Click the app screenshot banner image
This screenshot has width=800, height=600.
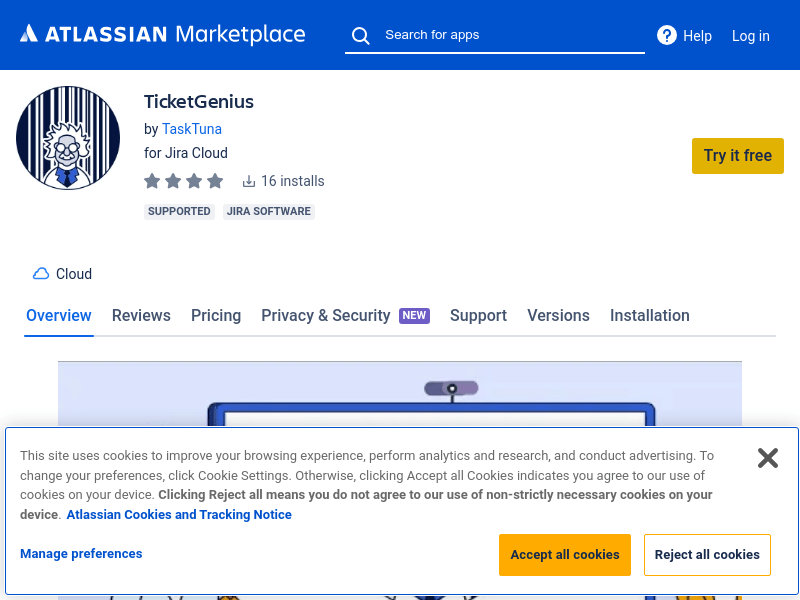(400, 393)
